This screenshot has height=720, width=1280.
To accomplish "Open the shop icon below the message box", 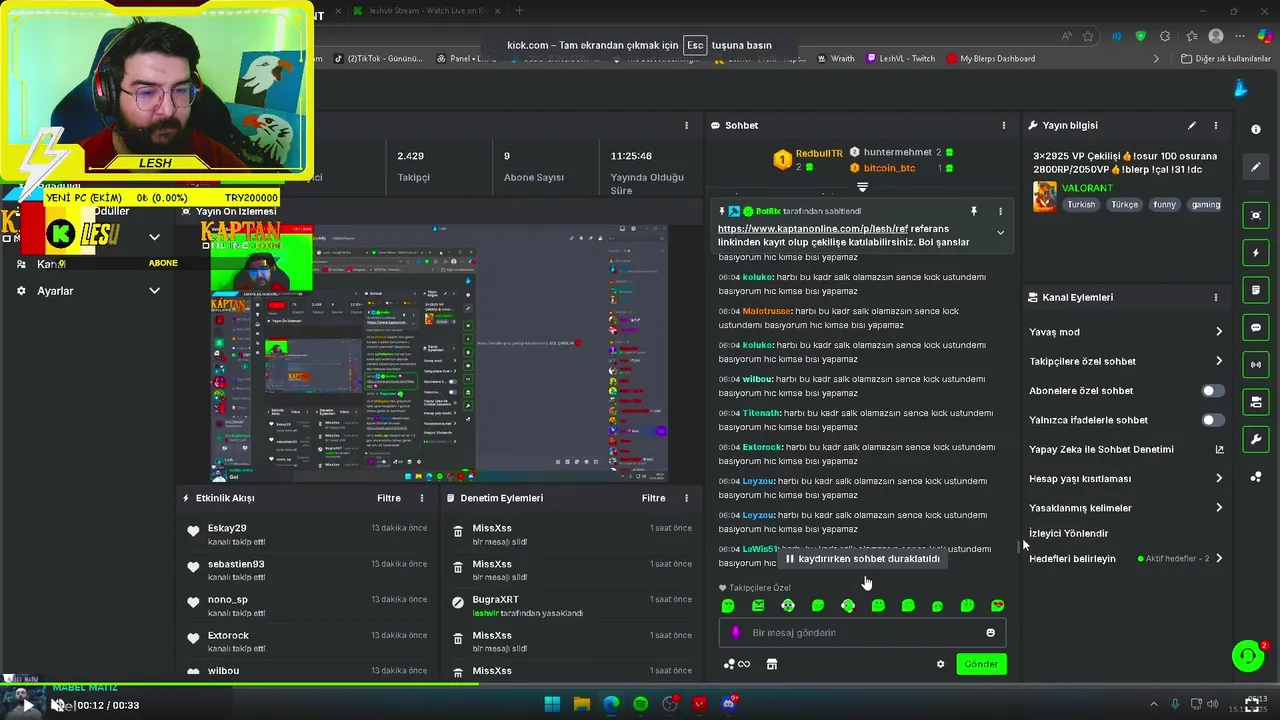I will 772,664.
